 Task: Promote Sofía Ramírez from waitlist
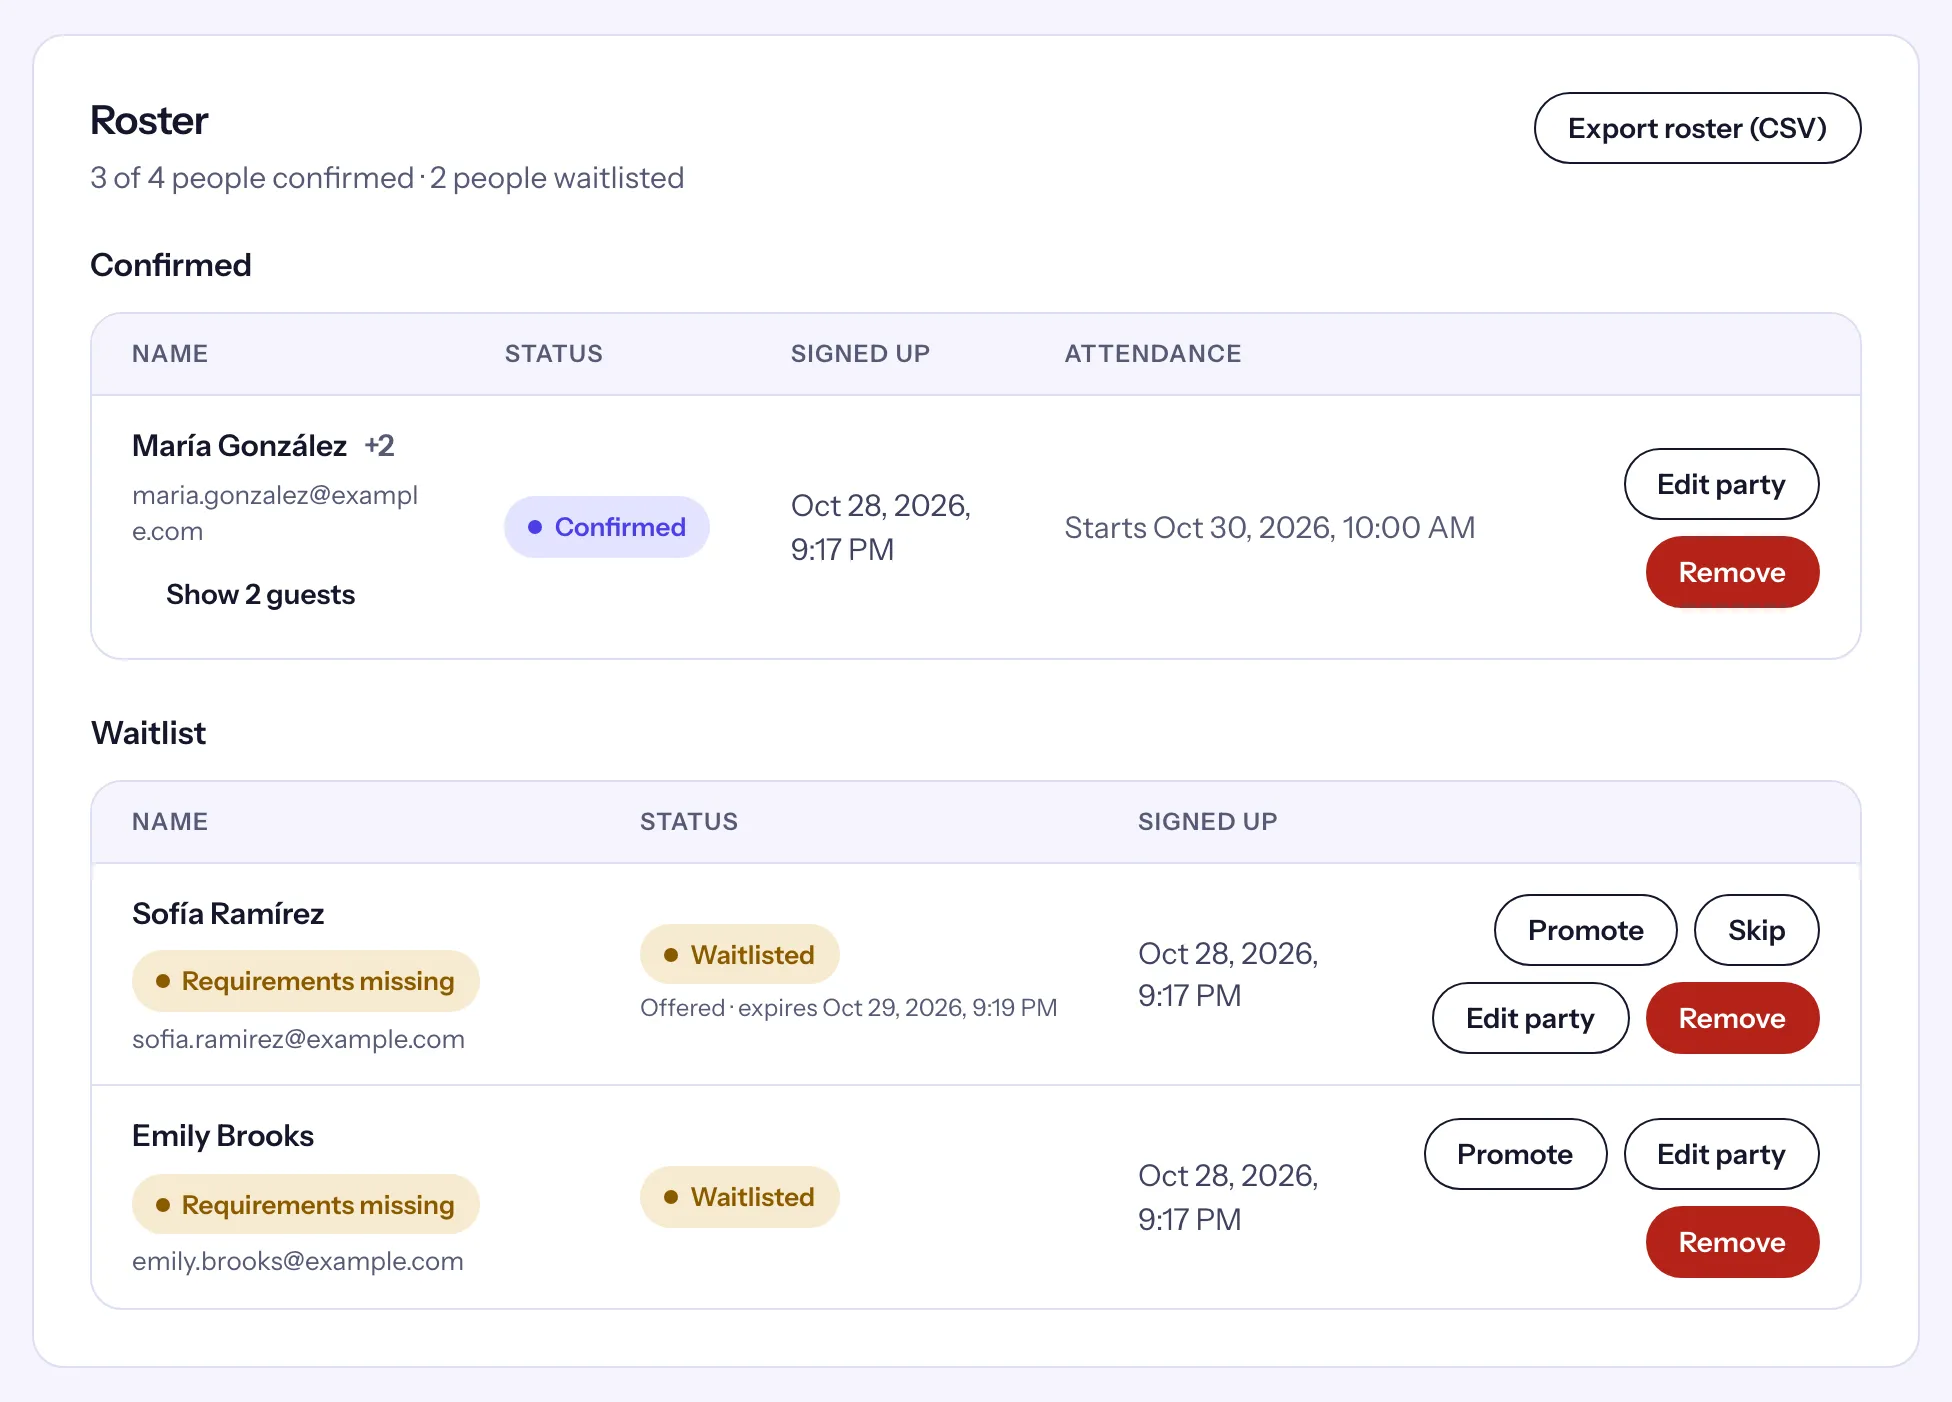(x=1585, y=930)
